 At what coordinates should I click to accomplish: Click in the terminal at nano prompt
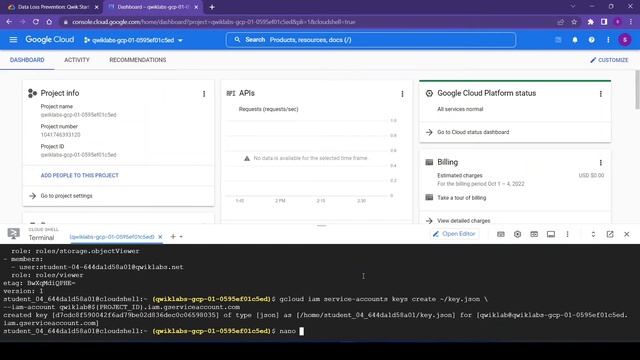pos(302,331)
